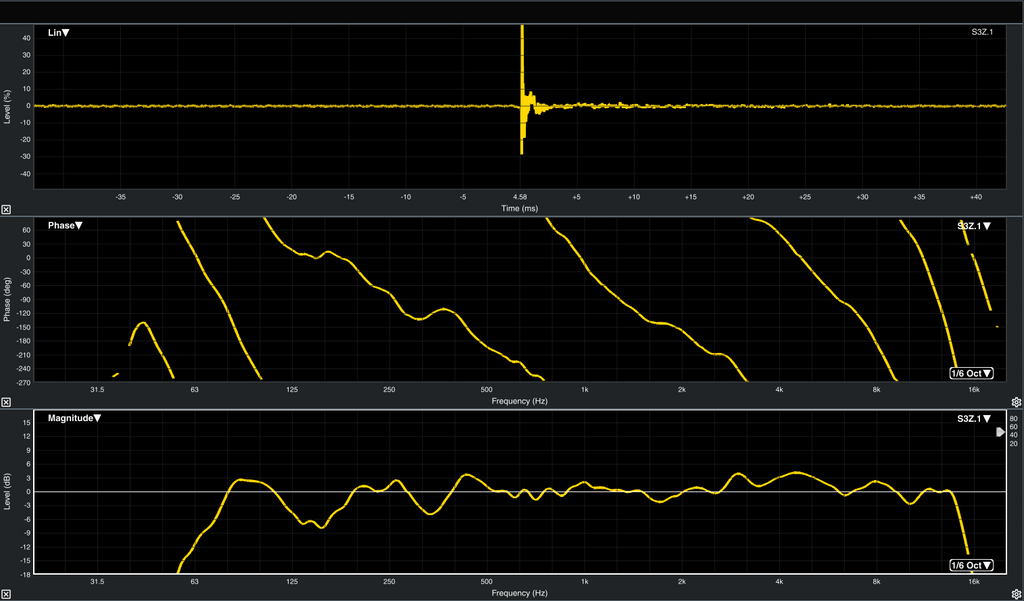Open S3Z.1 trace selector in Phase plot
Screen dimensions: 1024x601
pos(974,226)
